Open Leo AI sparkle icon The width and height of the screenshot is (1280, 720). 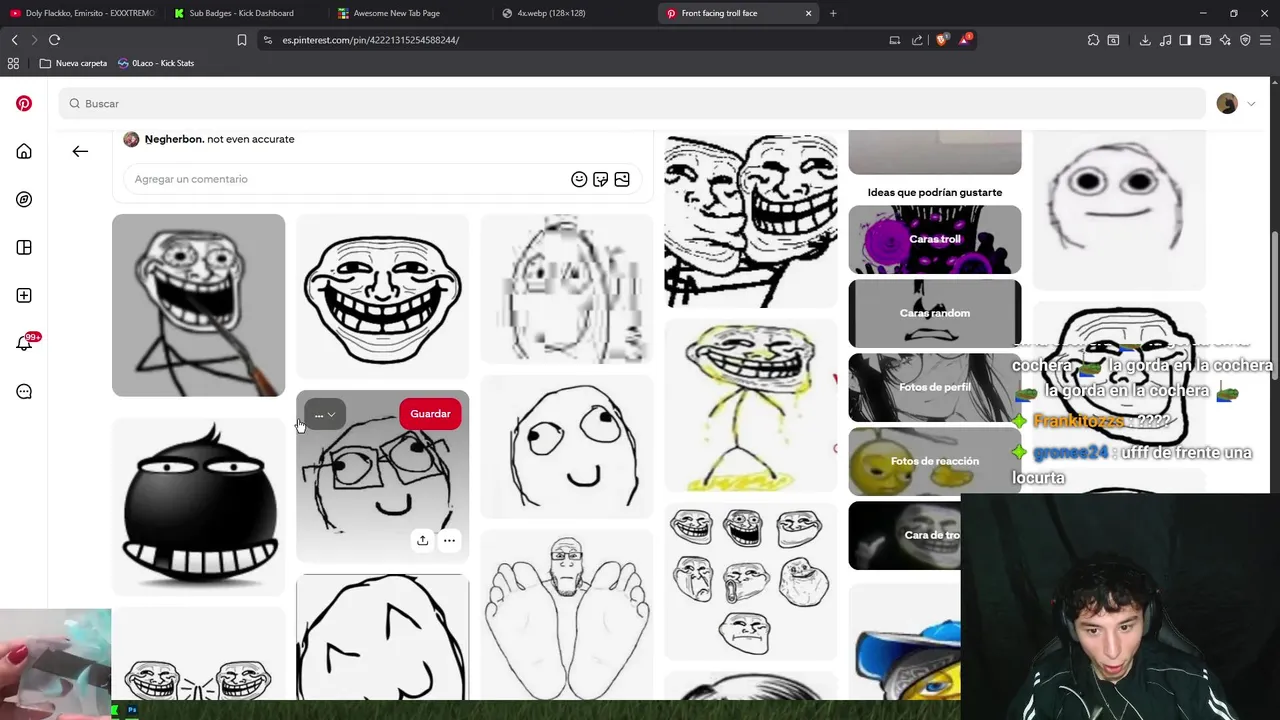pyautogui.click(x=1225, y=40)
